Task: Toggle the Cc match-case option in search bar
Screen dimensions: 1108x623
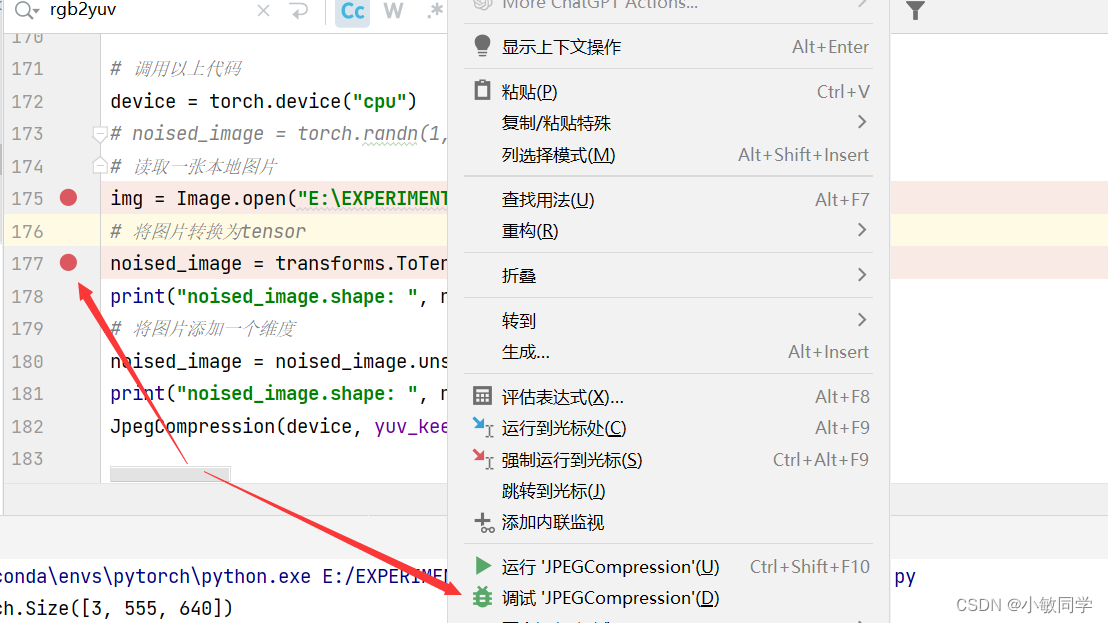Action: pyautogui.click(x=351, y=11)
